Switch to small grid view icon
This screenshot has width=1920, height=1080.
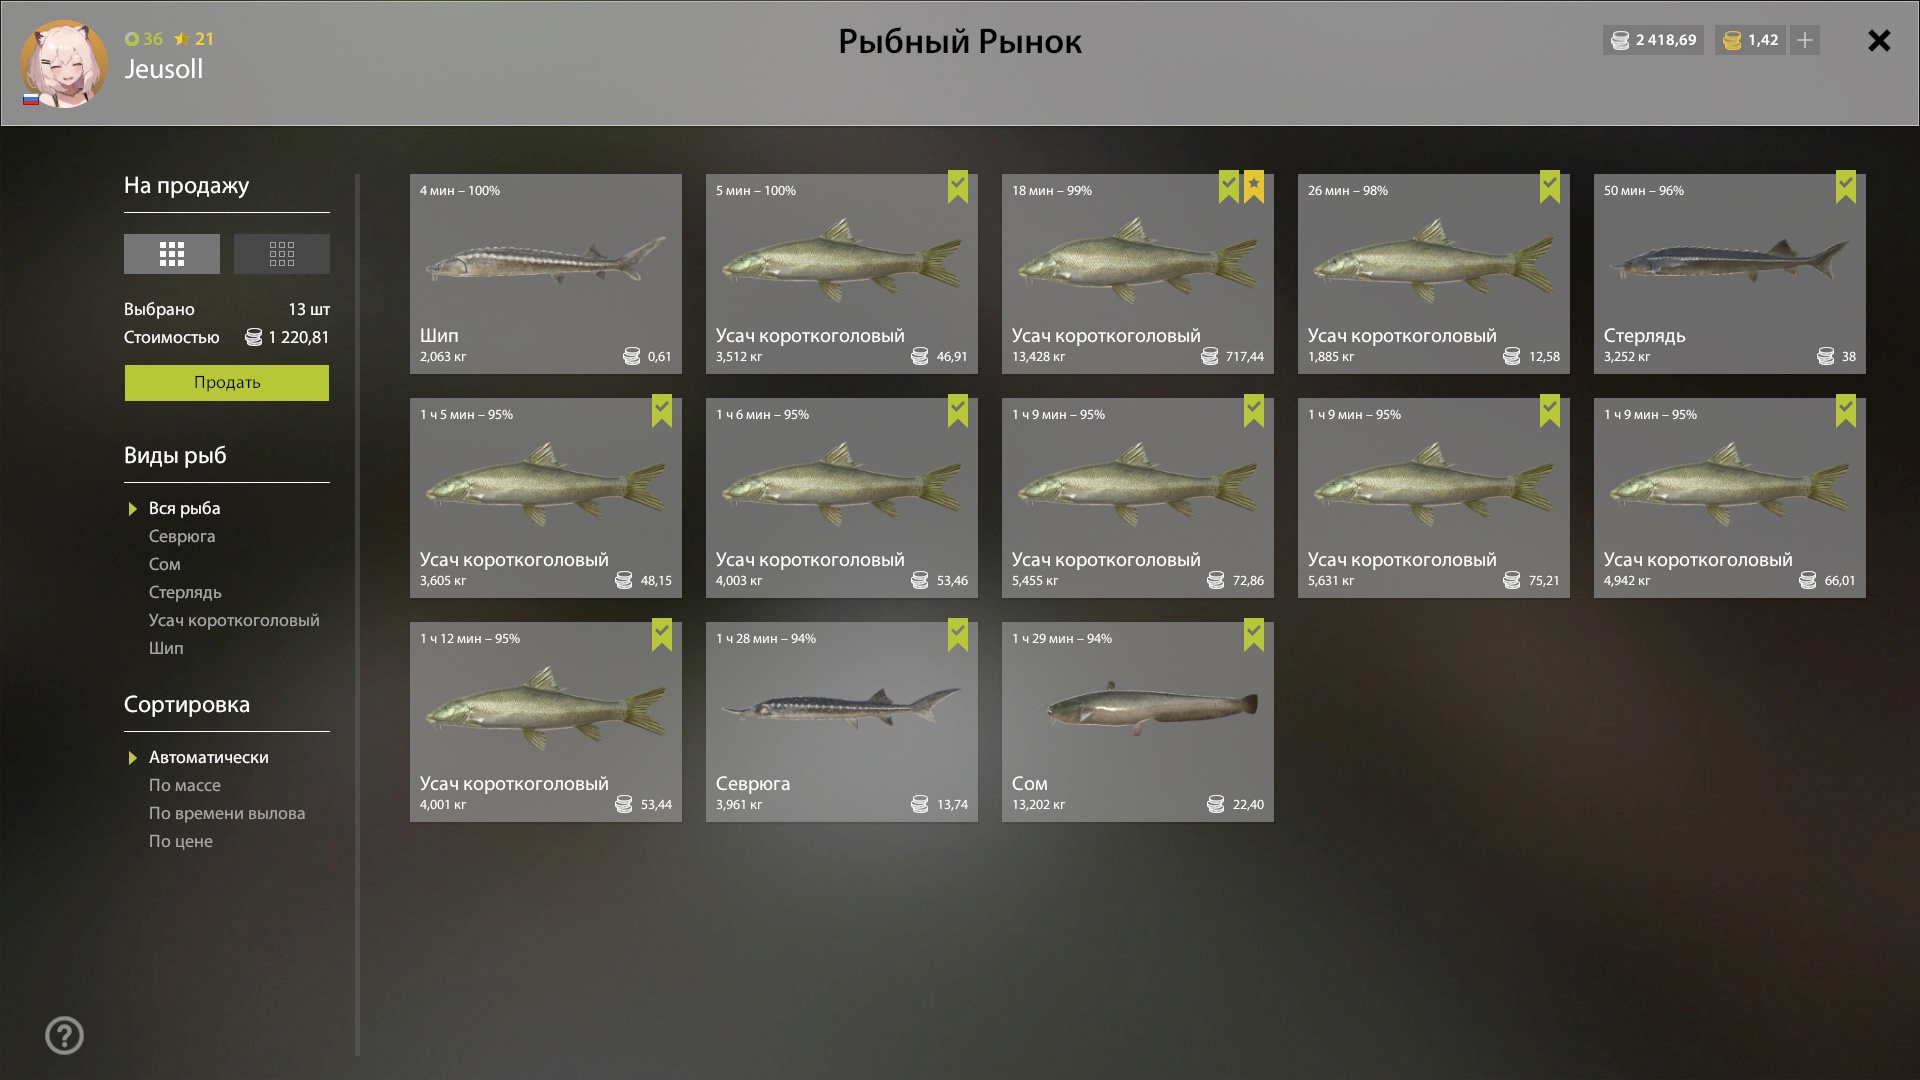click(x=282, y=254)
